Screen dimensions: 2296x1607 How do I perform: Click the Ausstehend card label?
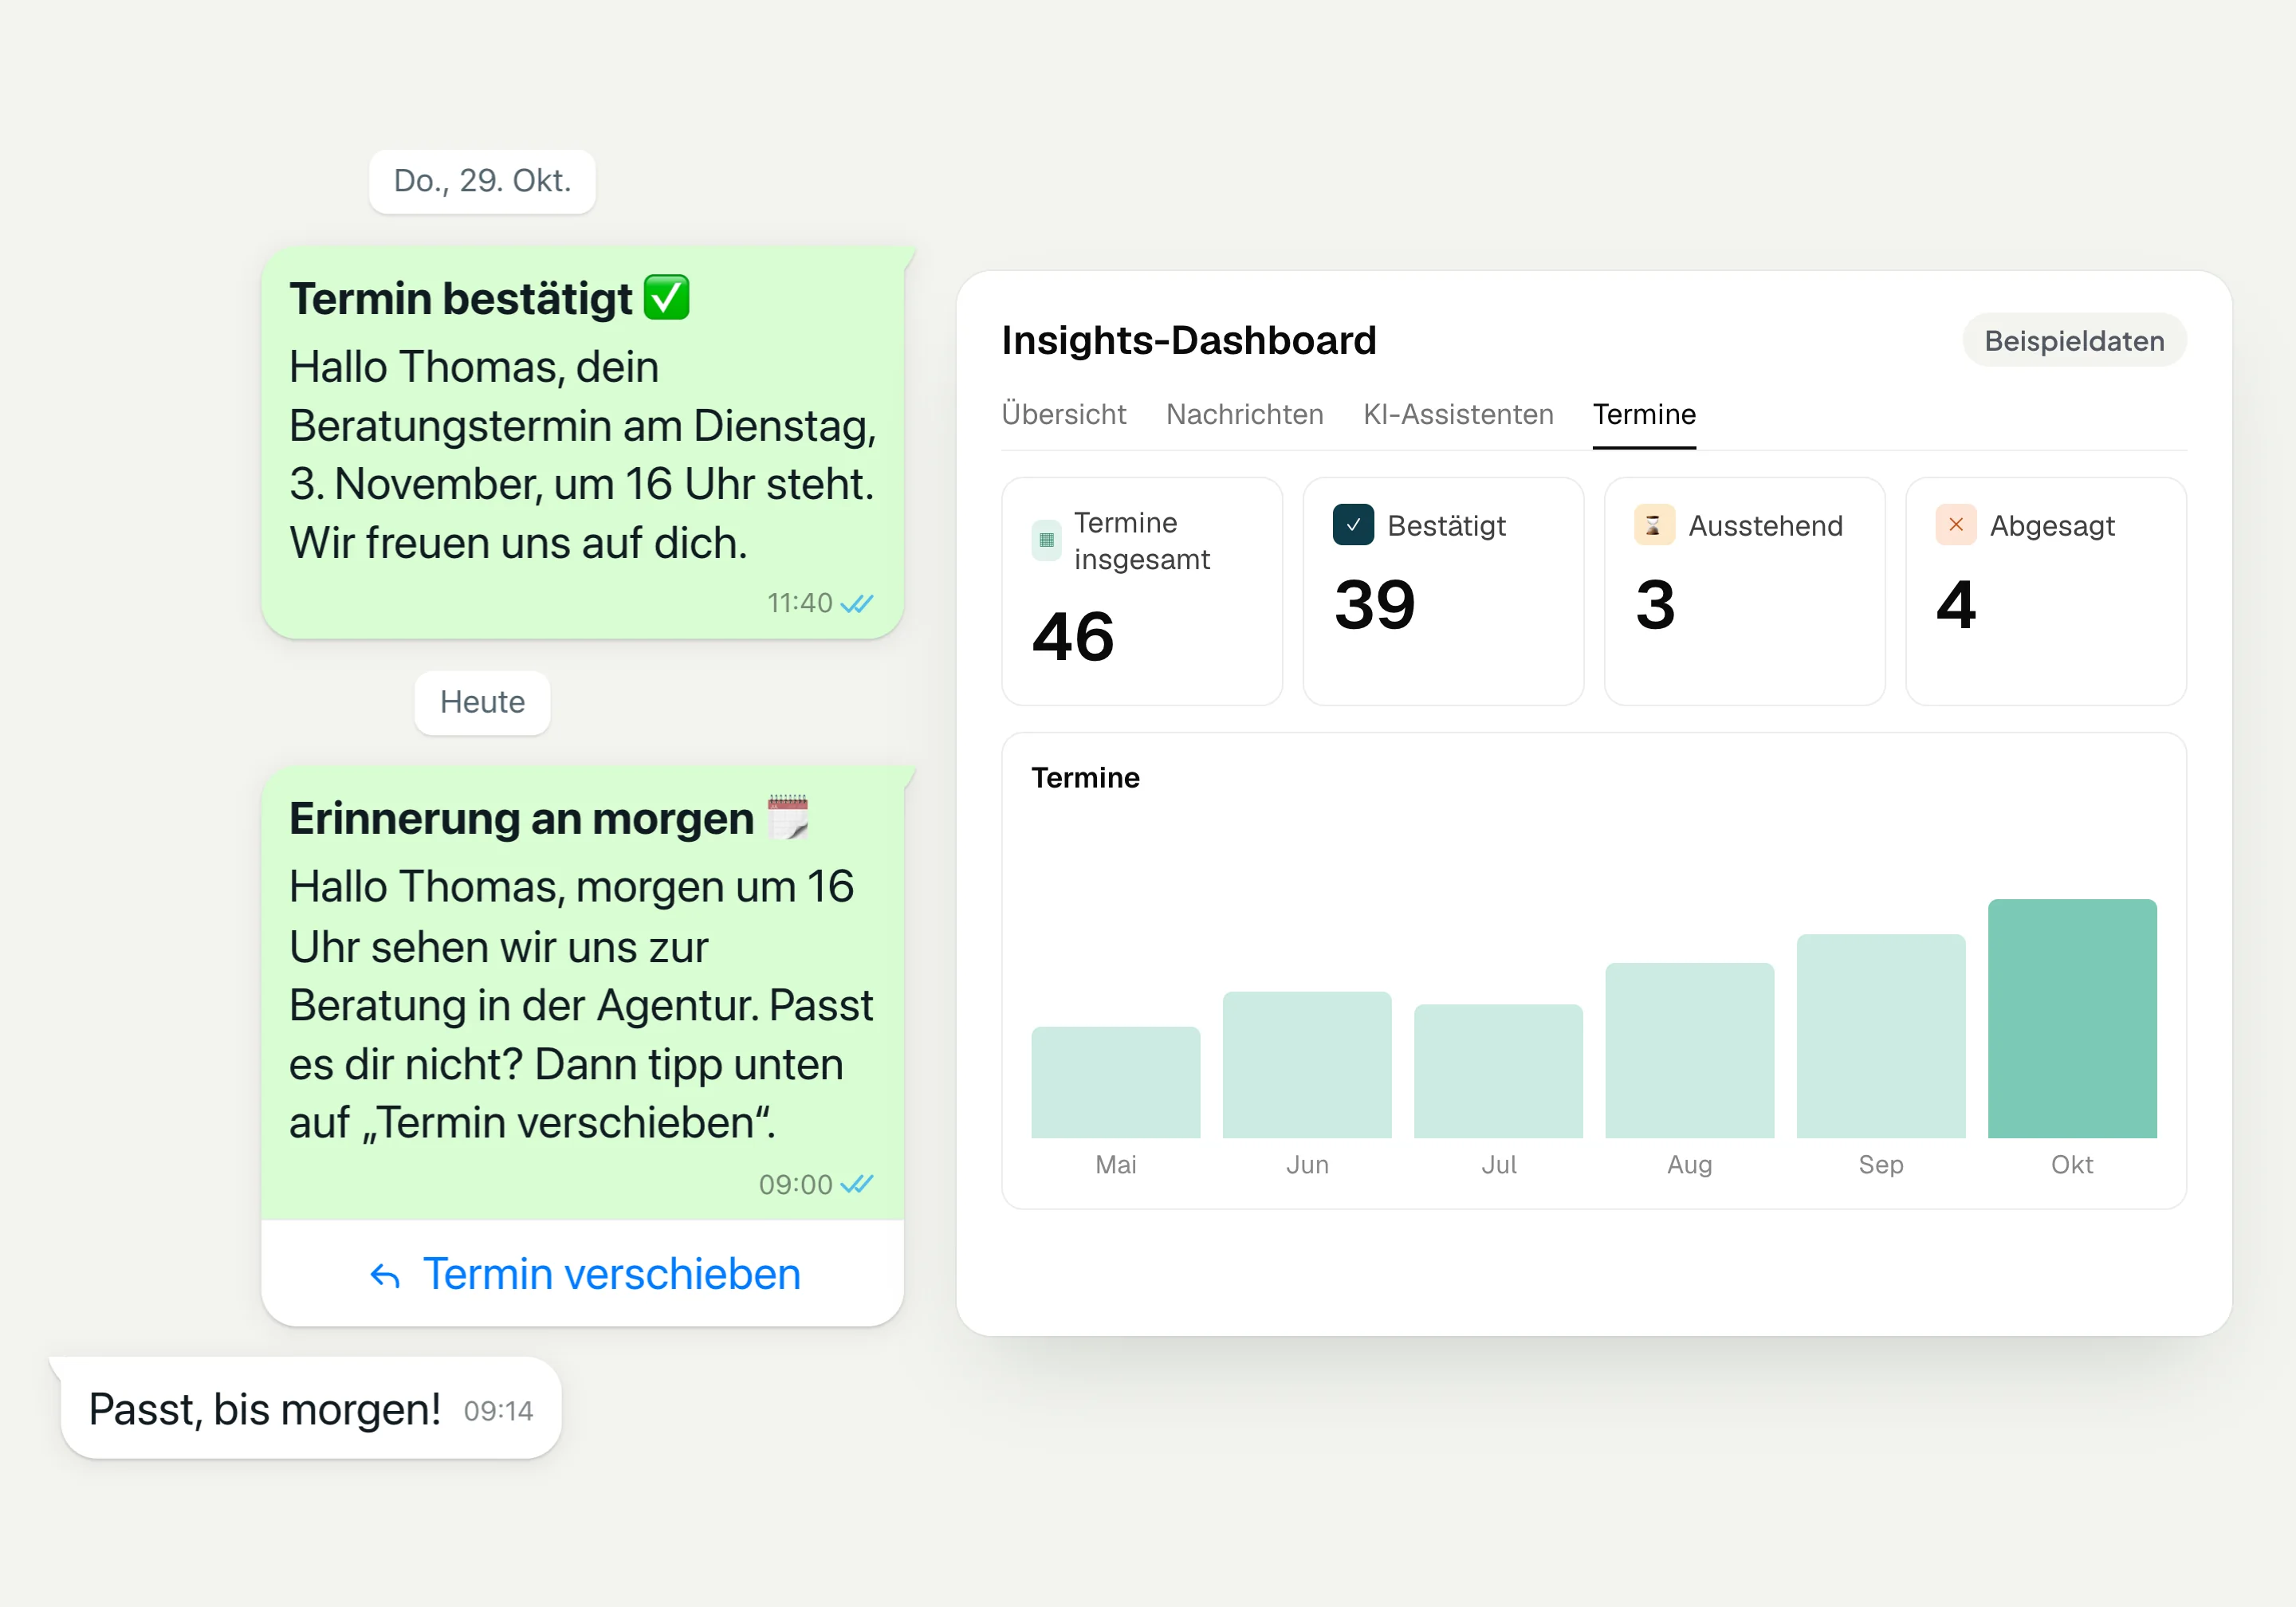(x=1765, y=526)
